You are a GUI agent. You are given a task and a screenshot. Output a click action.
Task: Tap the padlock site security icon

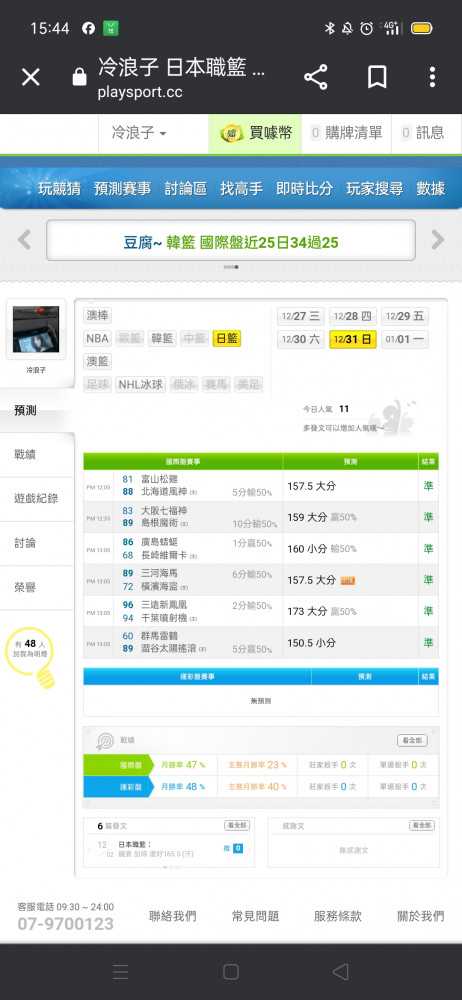click(79, 78)
